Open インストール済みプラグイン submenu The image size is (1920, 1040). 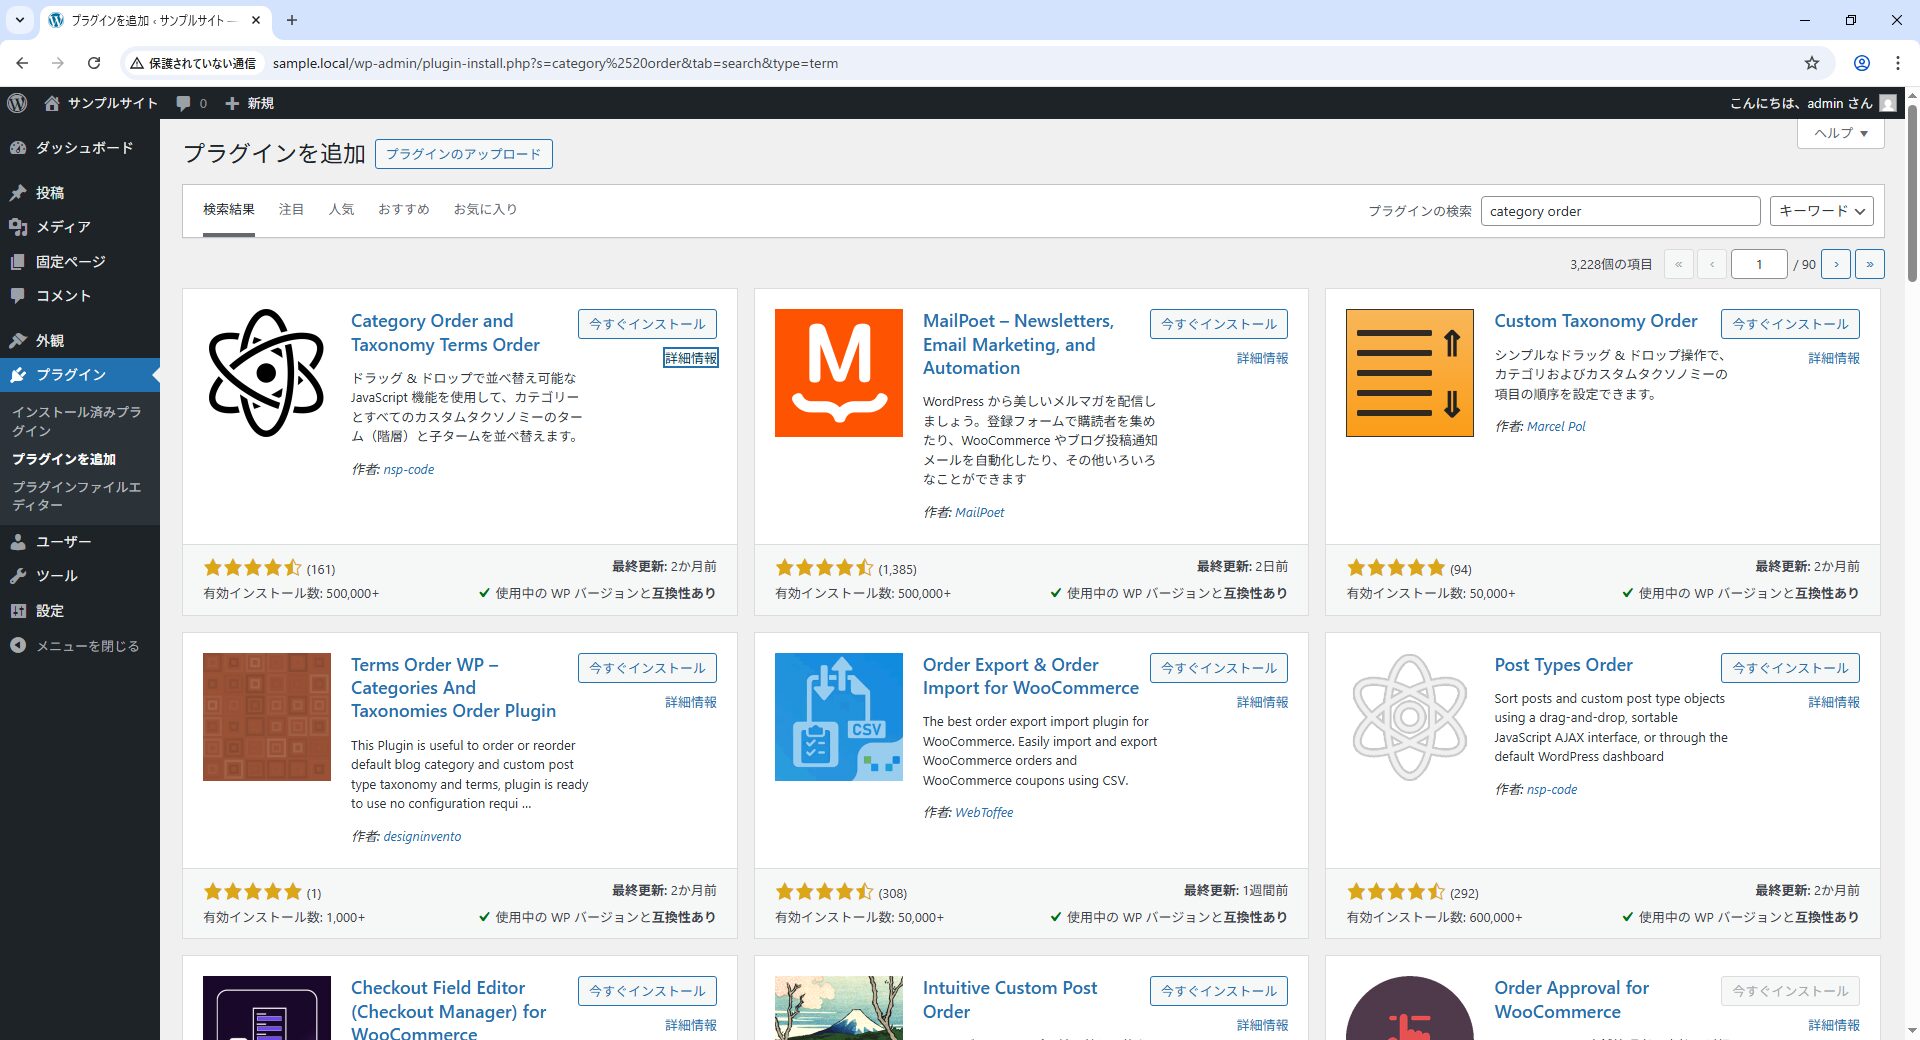[76, 421]
